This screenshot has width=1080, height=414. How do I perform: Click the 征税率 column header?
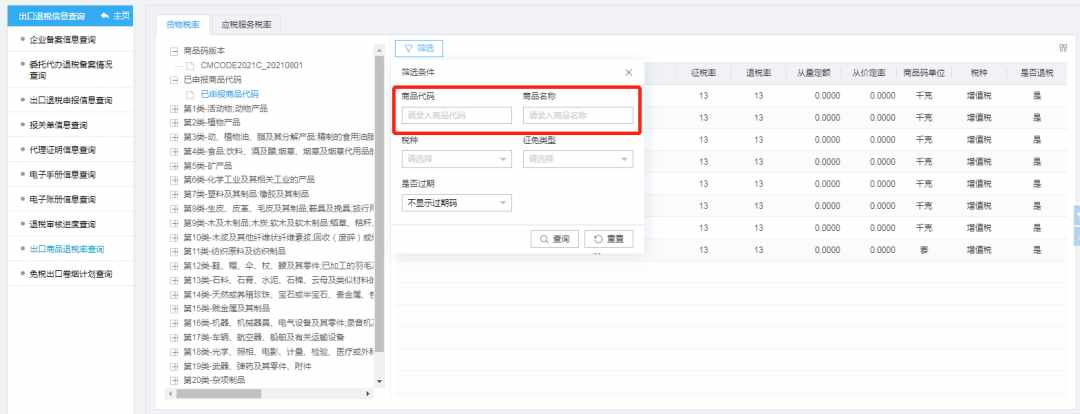pos(703,73)
